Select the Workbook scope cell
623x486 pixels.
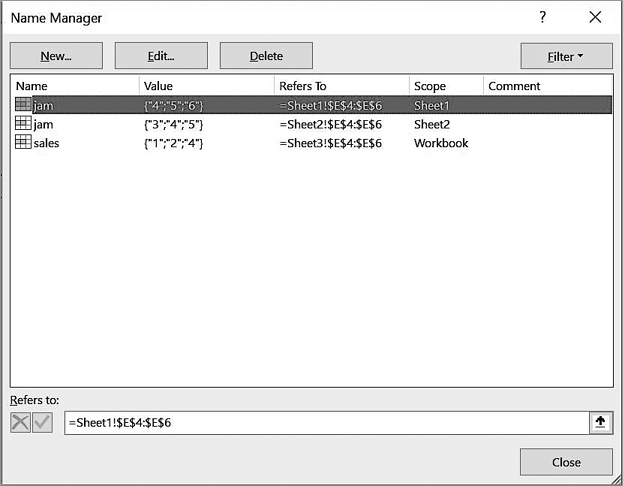(x=441, y=143)
